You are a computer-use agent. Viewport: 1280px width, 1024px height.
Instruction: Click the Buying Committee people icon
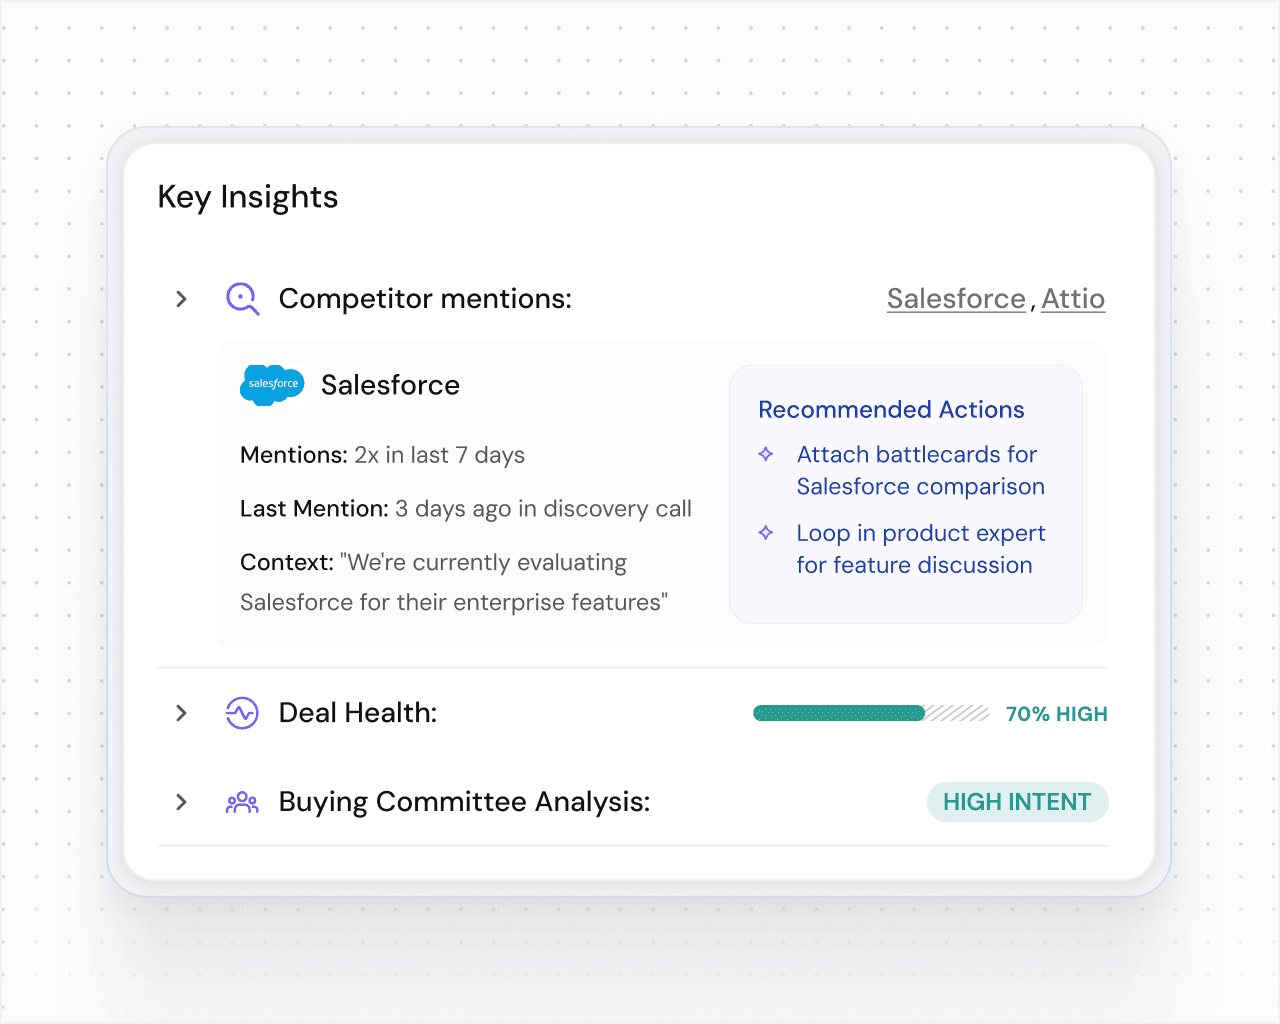[242, 802]
